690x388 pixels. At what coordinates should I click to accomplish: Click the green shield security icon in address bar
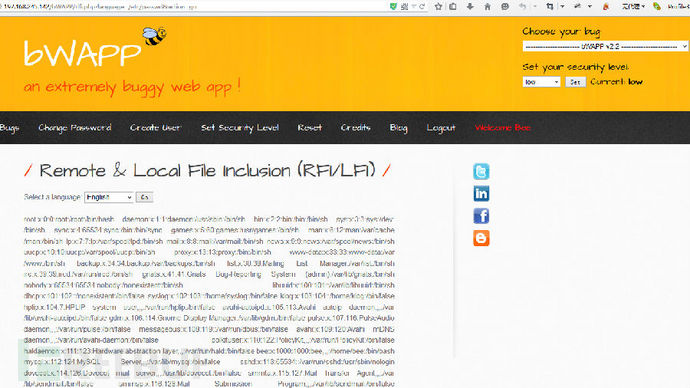tap(393, 6)
